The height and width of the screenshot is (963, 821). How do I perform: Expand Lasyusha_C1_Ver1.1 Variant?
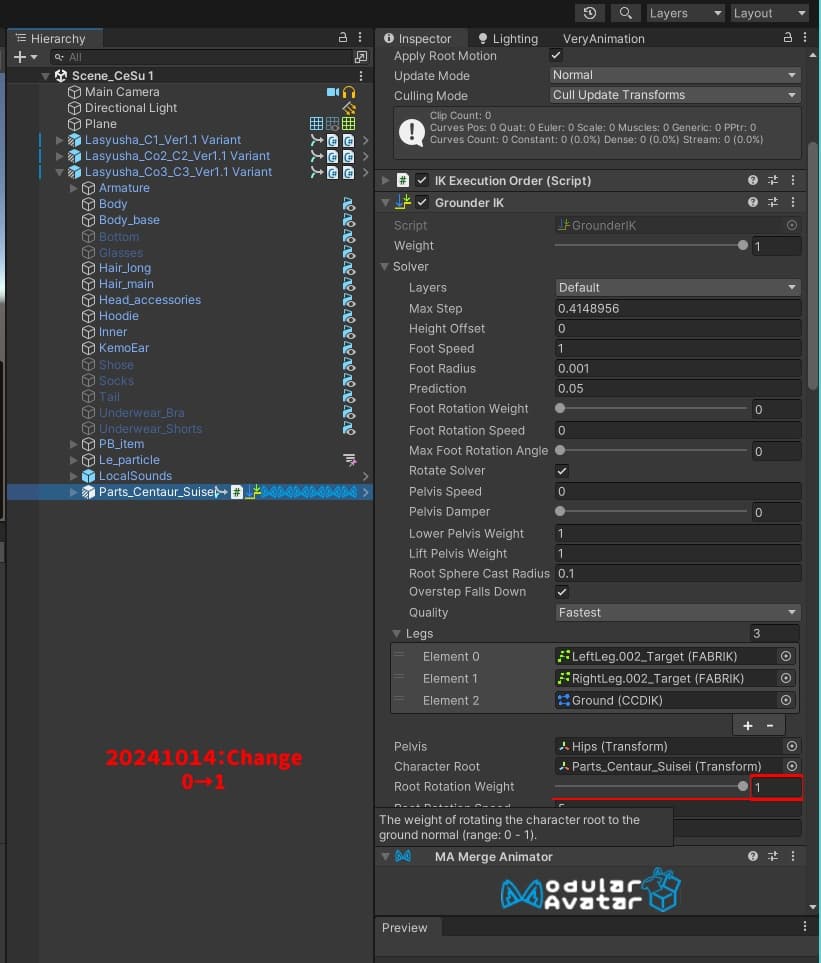[x=60, y=140]
